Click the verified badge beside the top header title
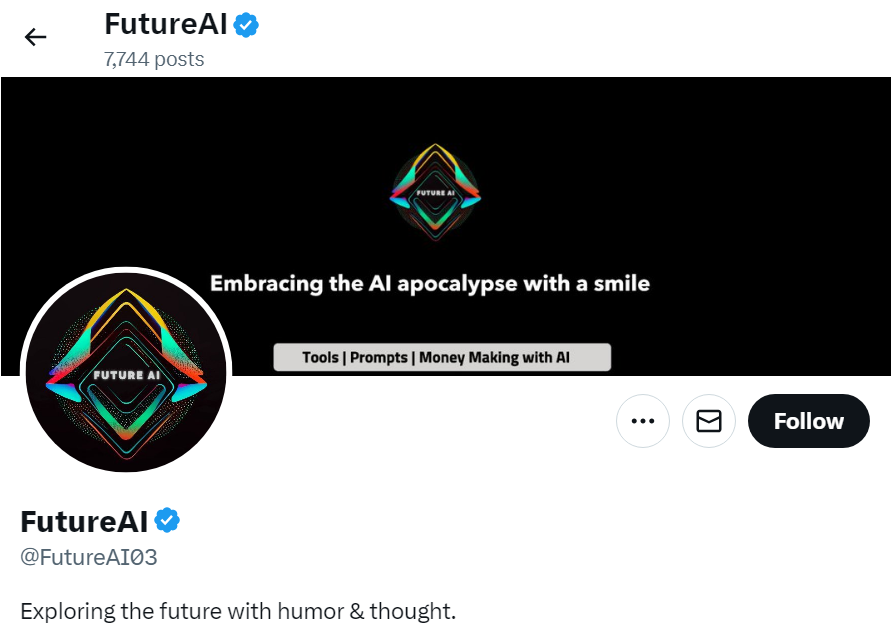The image size is (892, 636). 246,25
